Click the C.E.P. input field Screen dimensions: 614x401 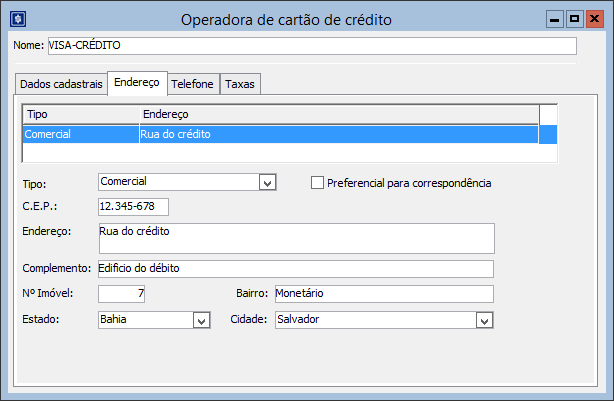[133, 207]
